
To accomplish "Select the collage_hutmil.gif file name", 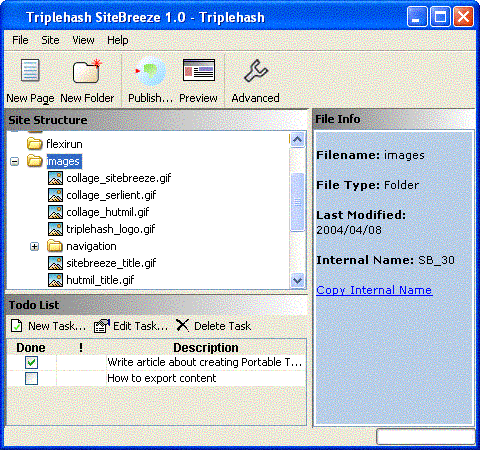I will click(x=108, y=212).
